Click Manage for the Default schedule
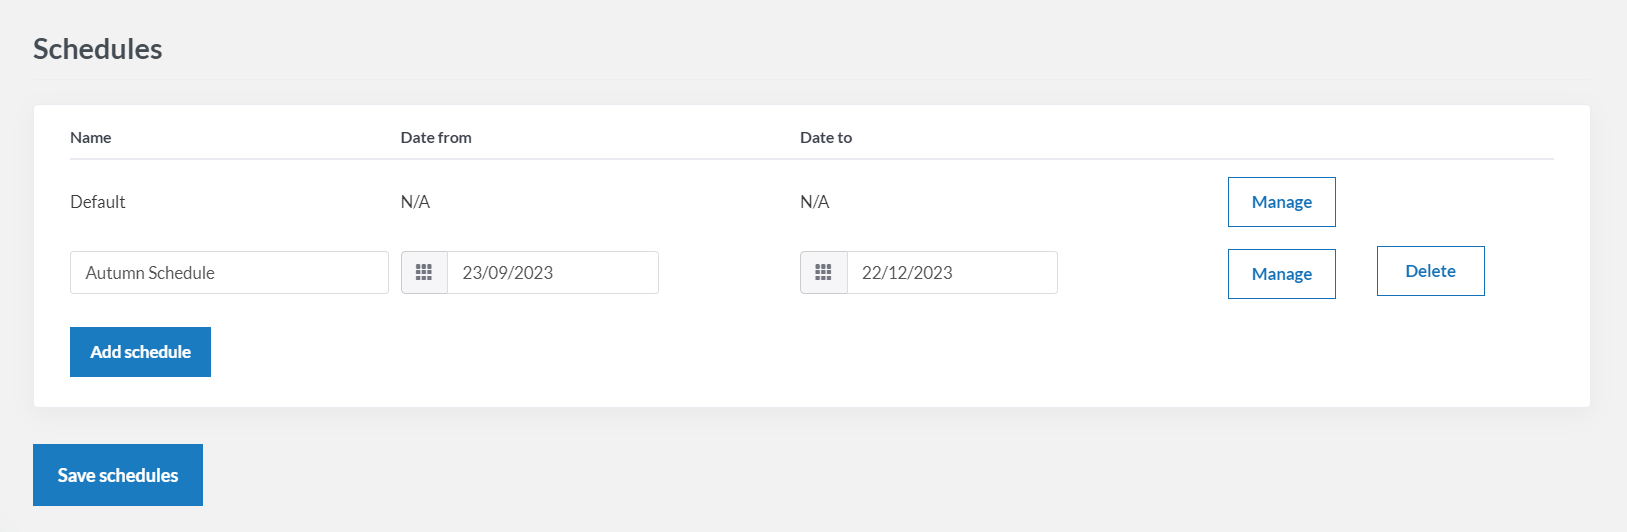 (x=1281, y=202)
